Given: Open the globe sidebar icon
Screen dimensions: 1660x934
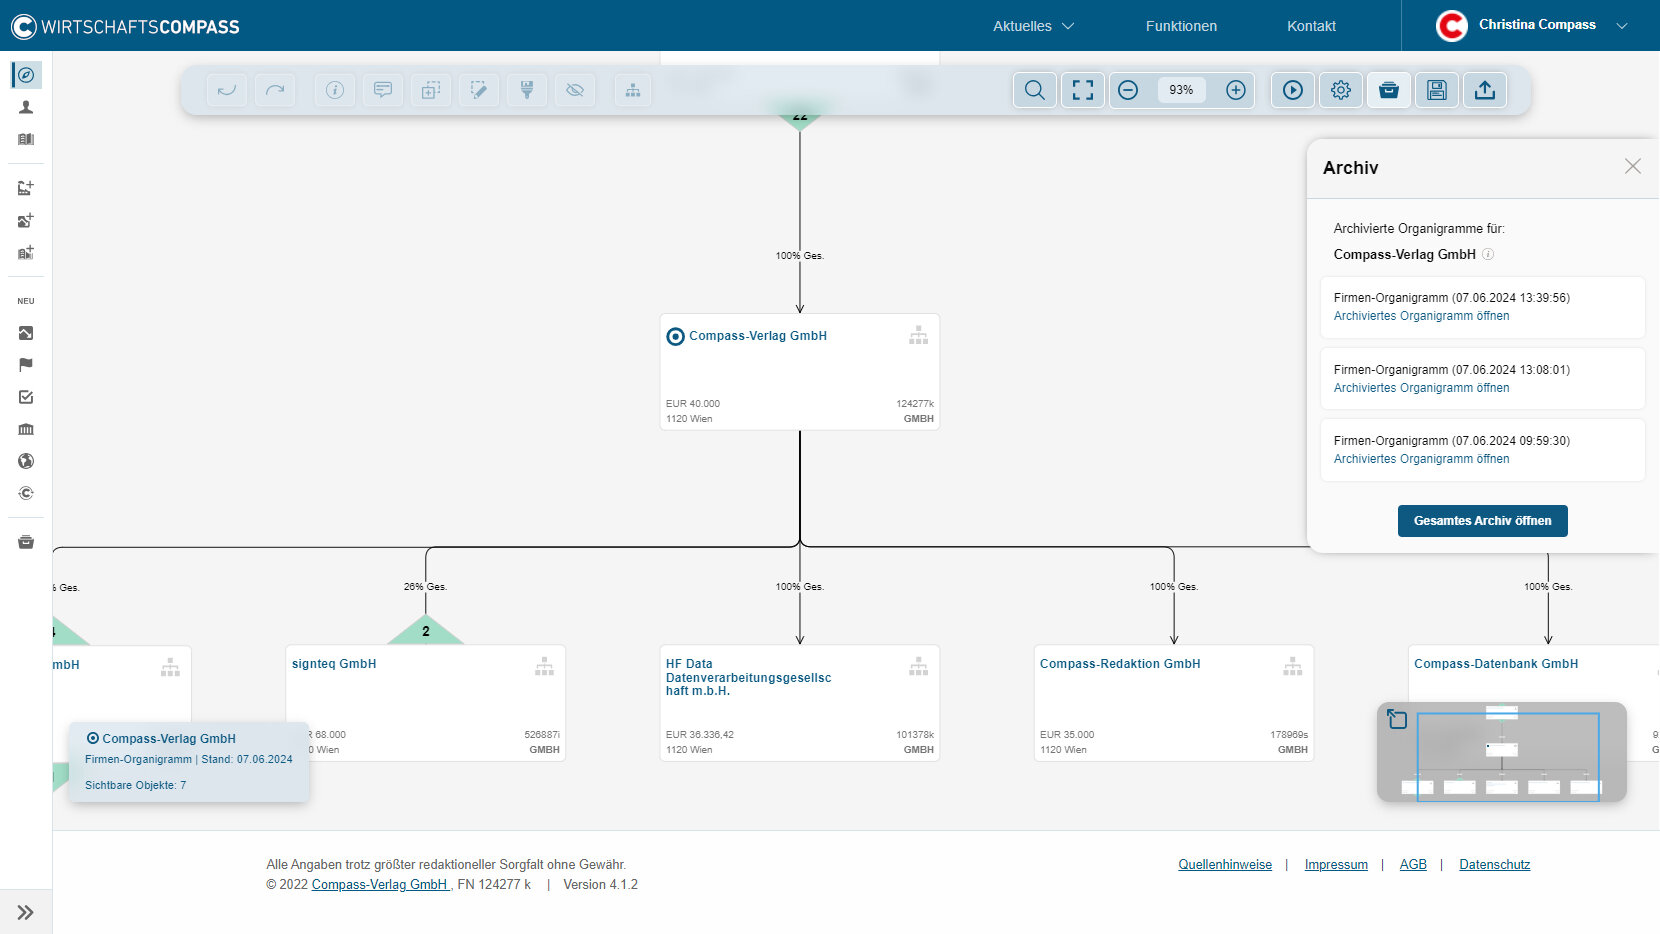Looking at the screenshot, I should [26, 461].
